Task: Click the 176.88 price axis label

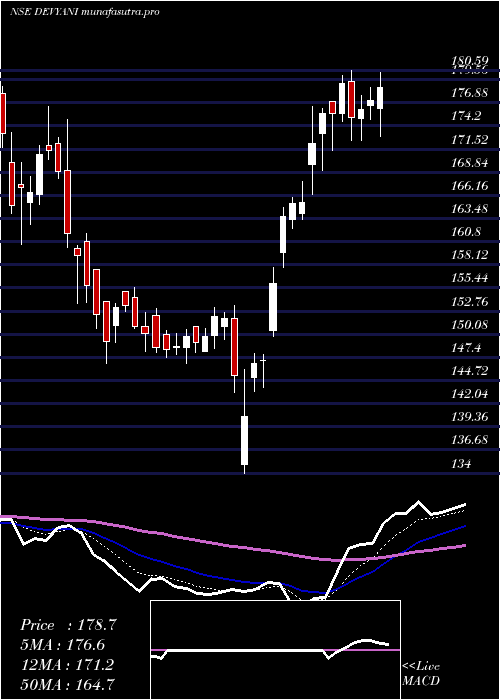Action: click(x=469, y=93)
